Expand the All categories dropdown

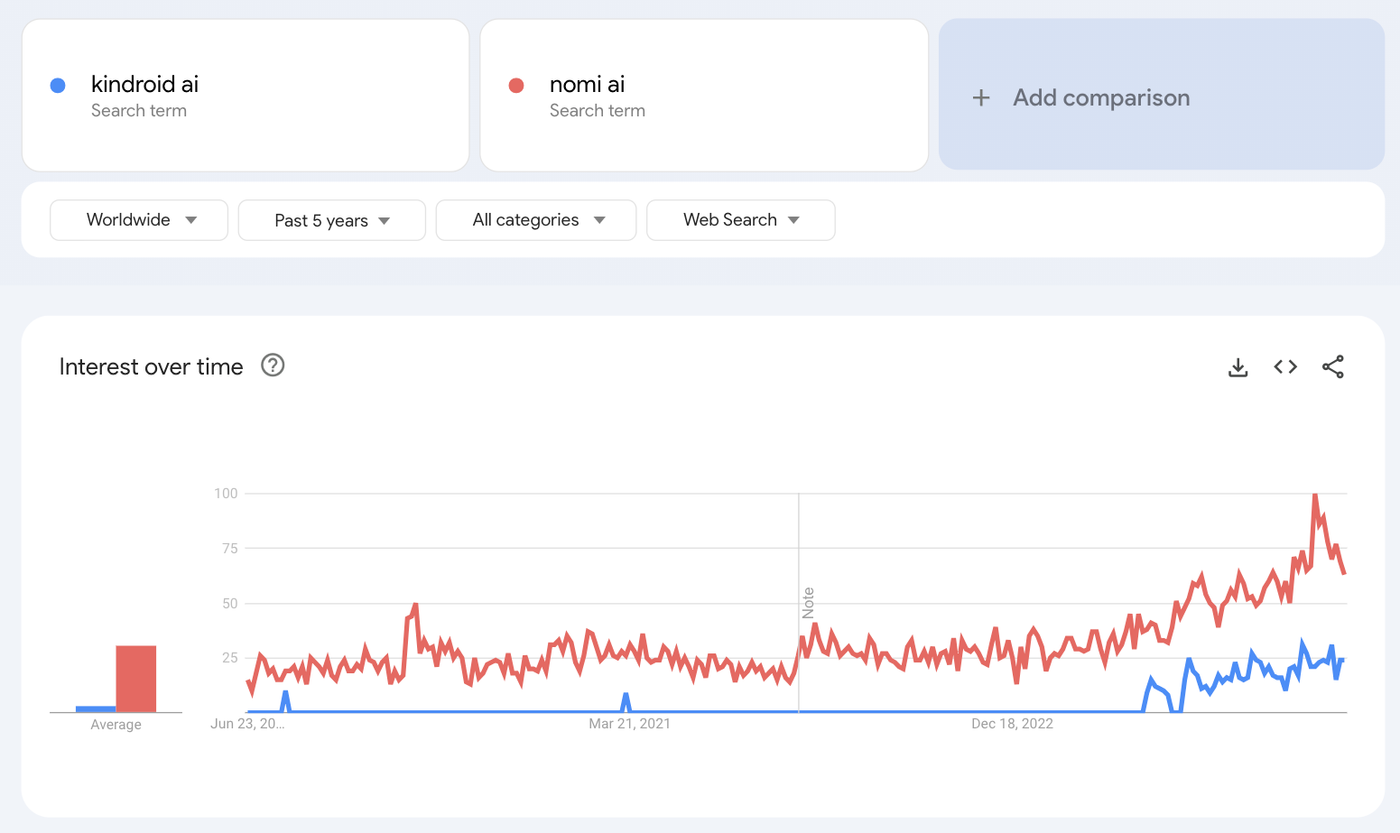tap(536, 220)
